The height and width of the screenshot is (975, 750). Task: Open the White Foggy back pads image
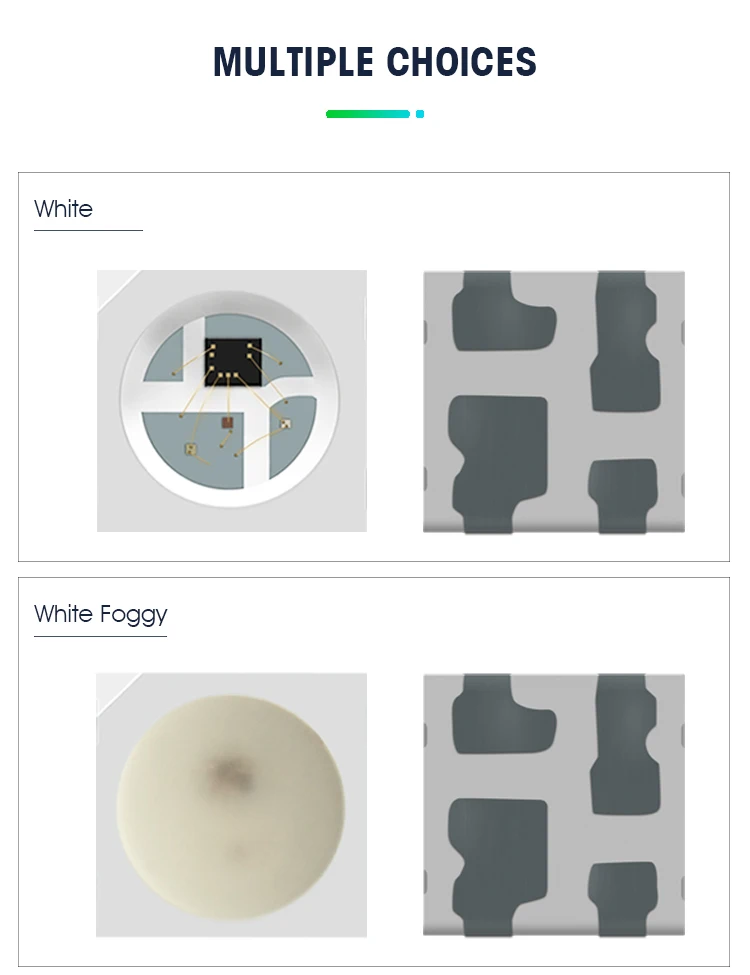click(x=554, y=805)
